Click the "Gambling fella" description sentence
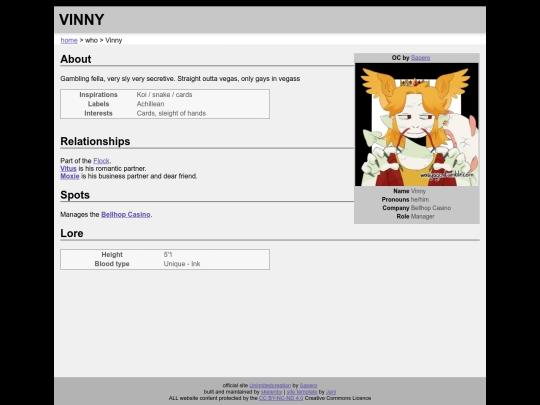Viewport: 540px width, 405px height. (x=180, y=79)
